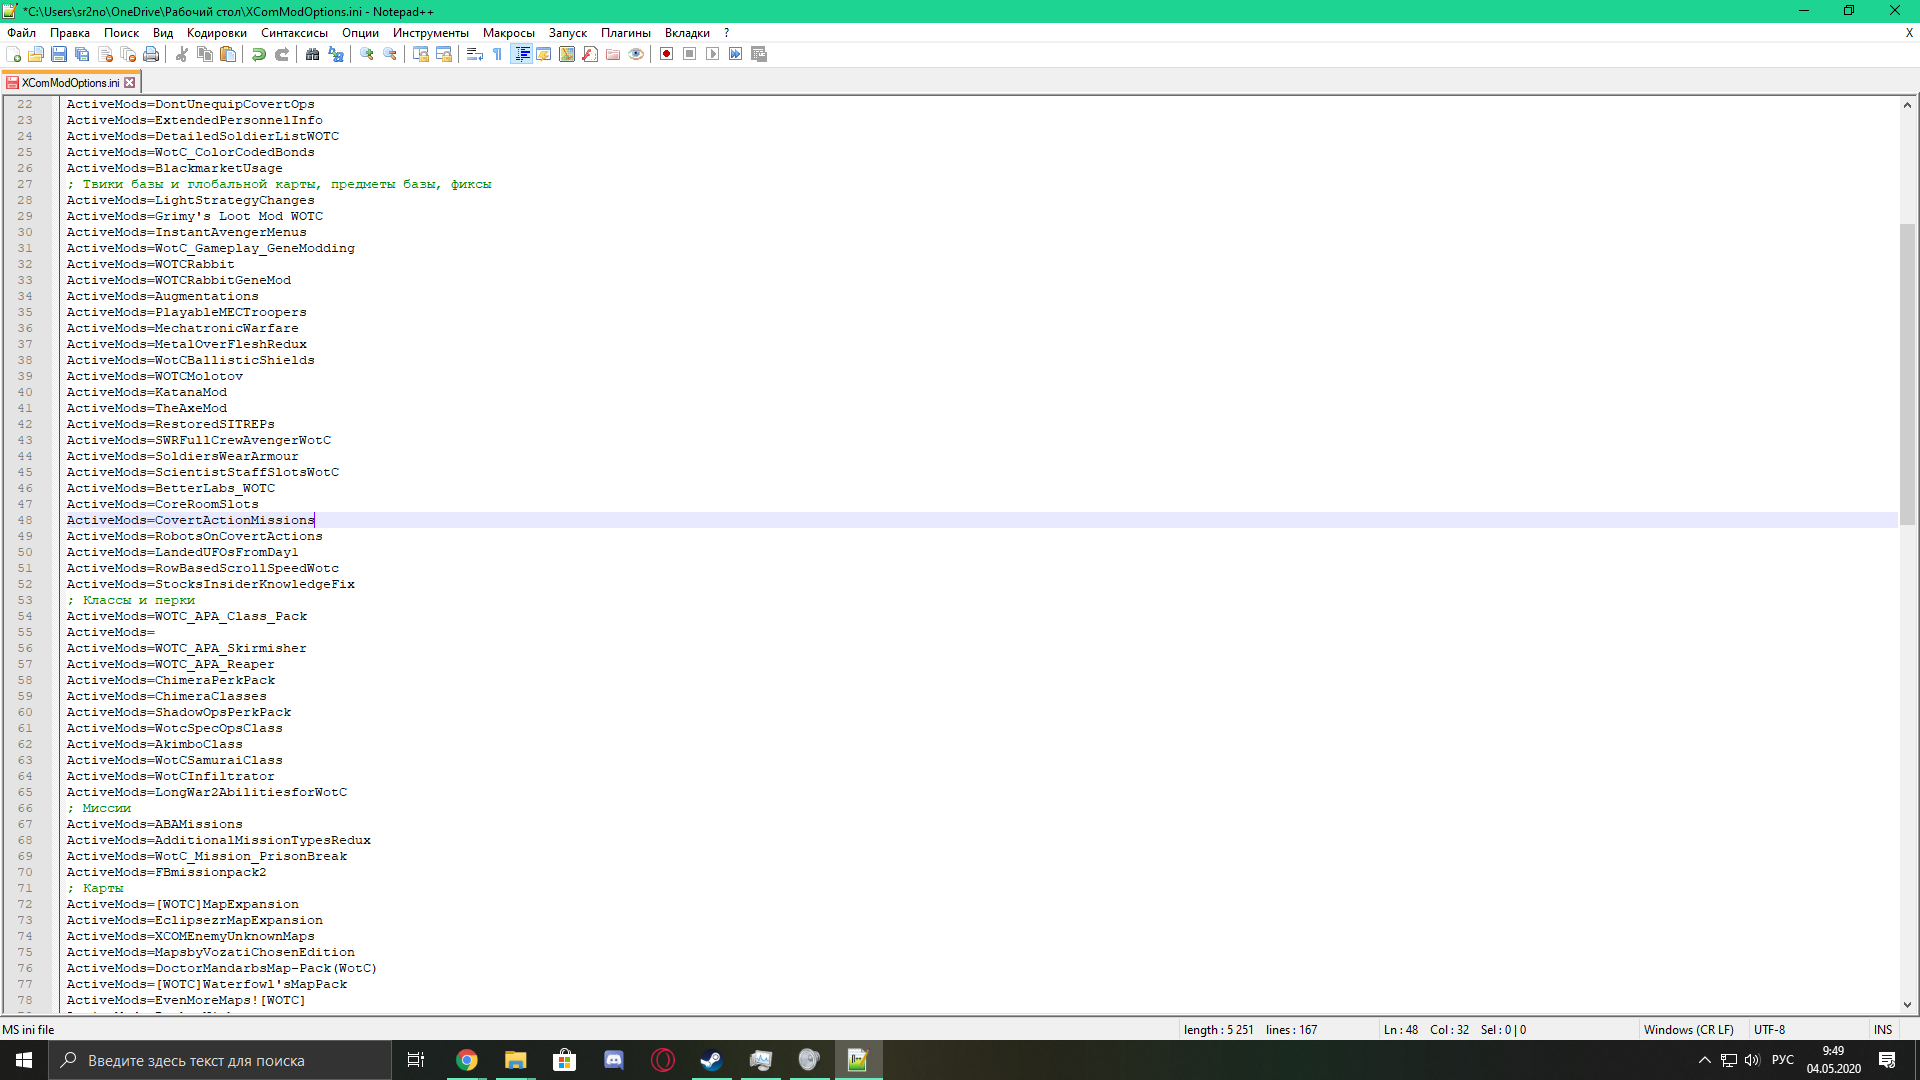Click the '; Миссии' comment line
Viewport: 1920px width, 1080px height.
[99, 808]
